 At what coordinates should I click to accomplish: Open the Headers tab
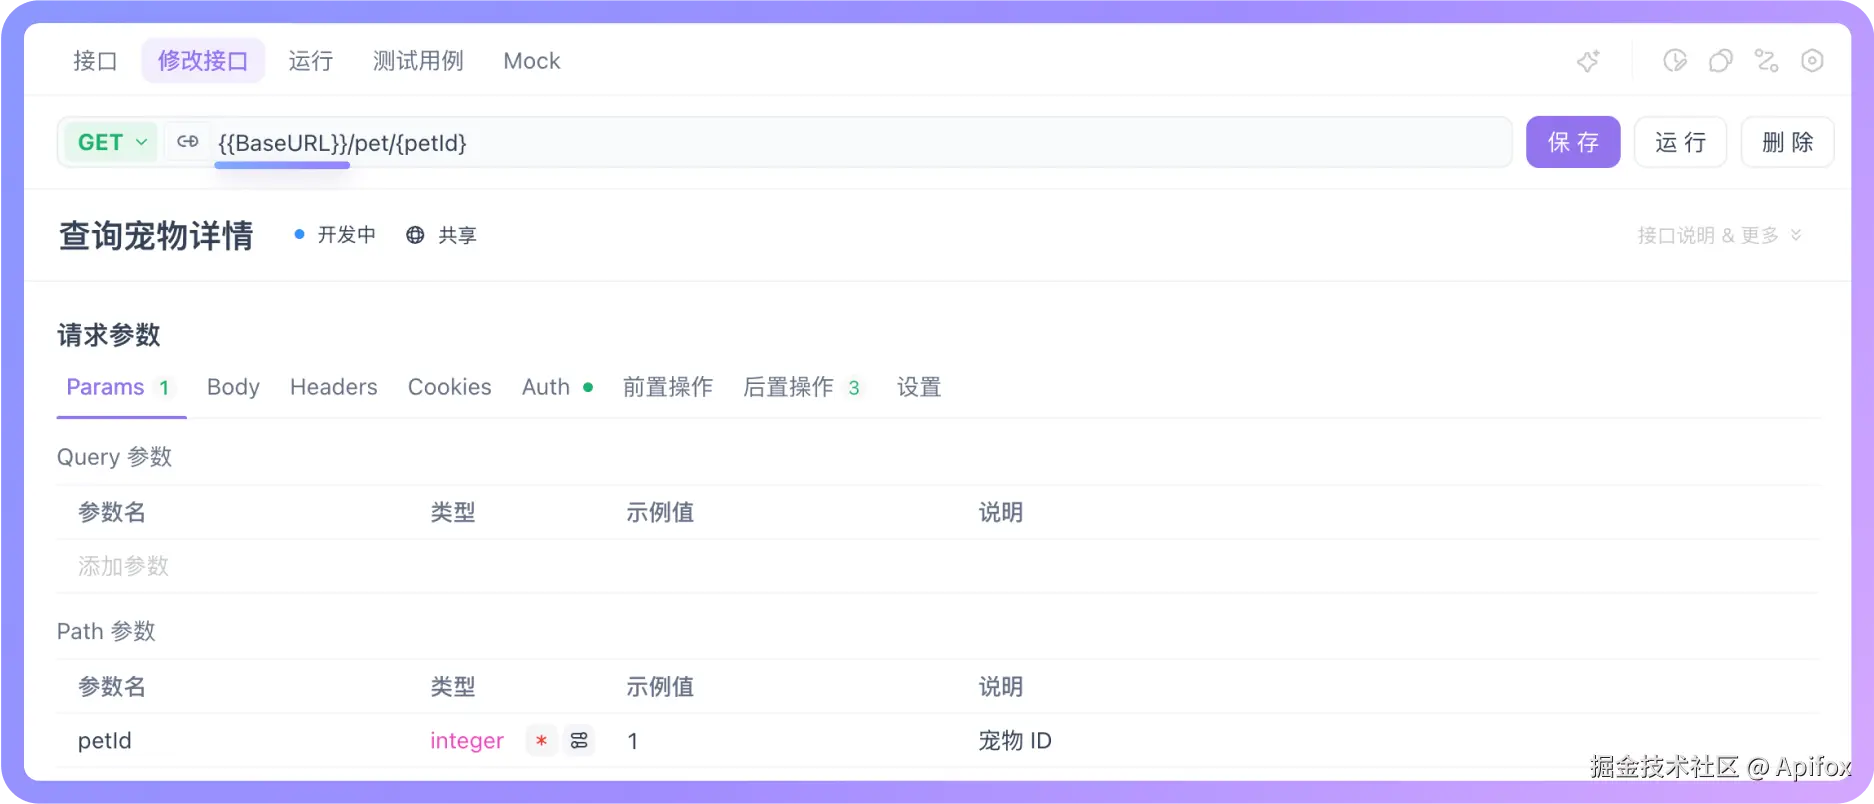[334, 387]
